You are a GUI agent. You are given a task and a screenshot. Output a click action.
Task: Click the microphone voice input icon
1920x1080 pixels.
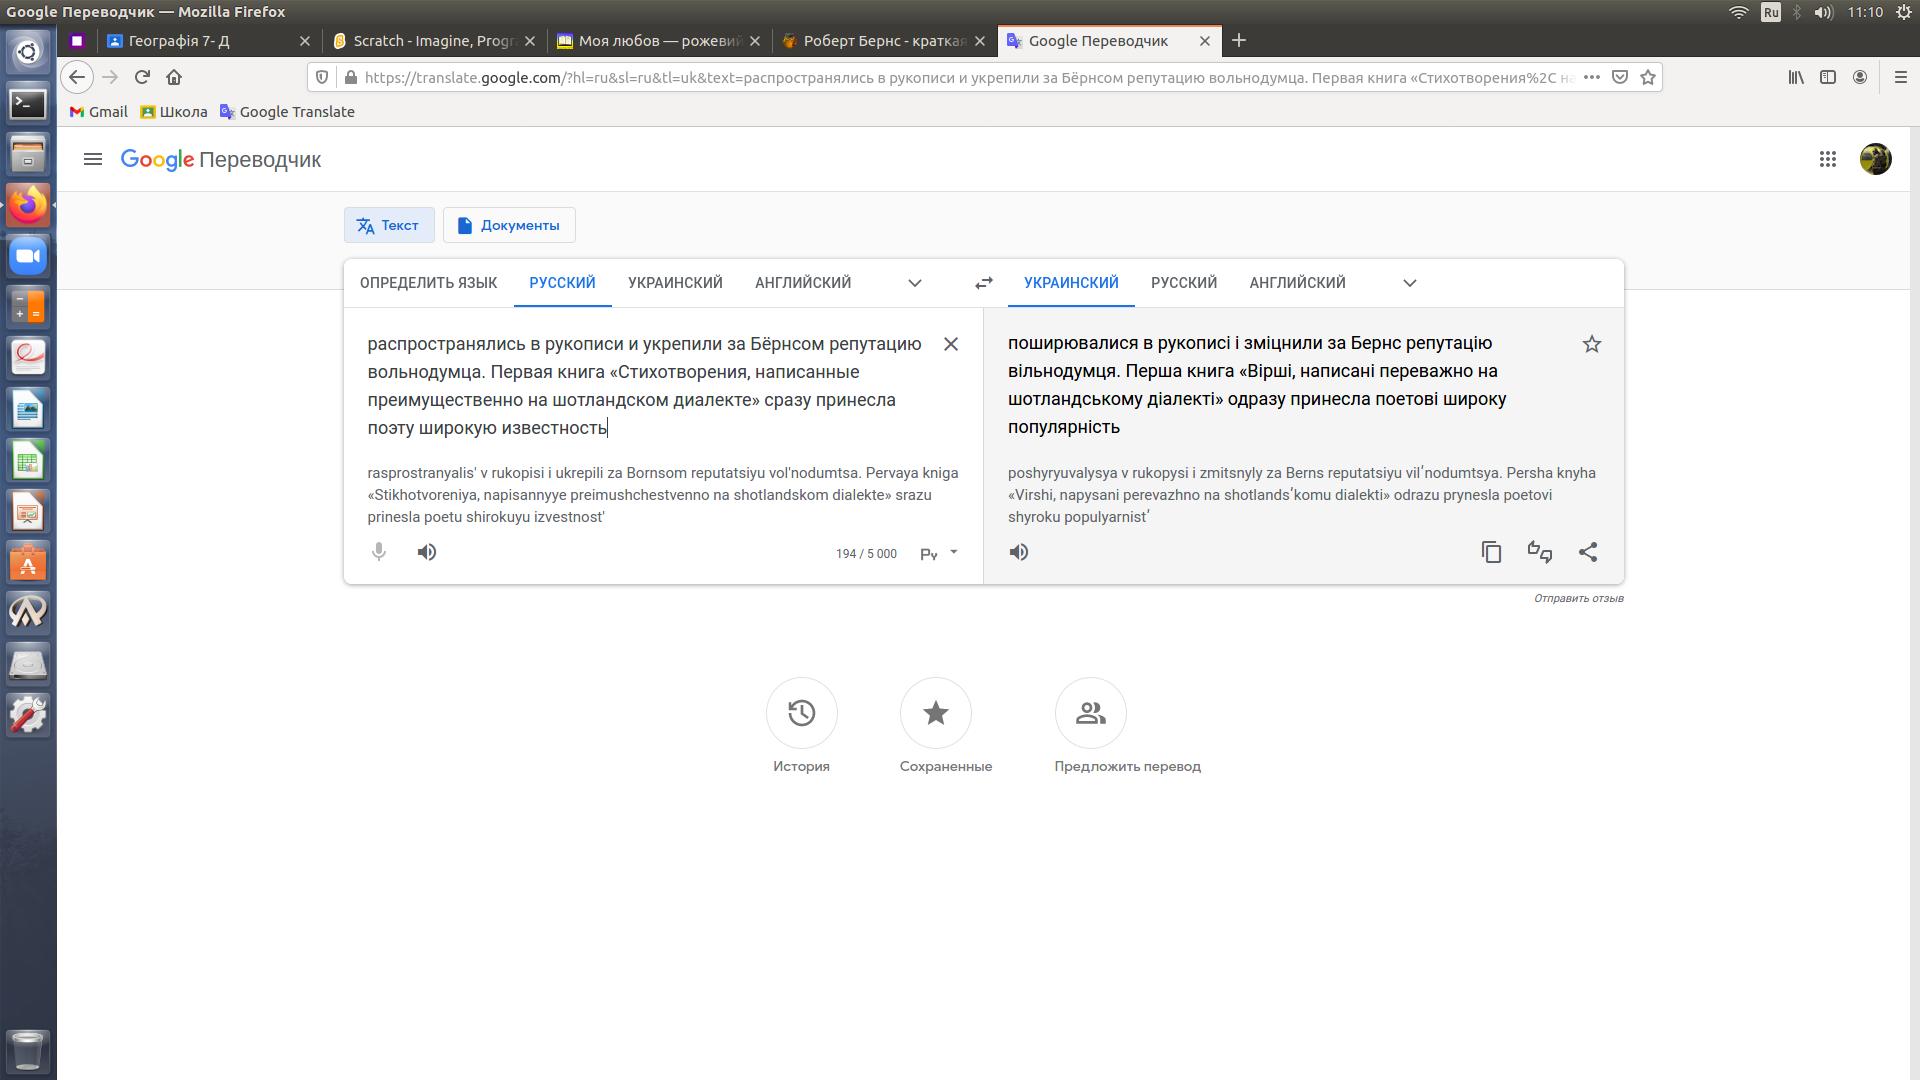[379, 552]
